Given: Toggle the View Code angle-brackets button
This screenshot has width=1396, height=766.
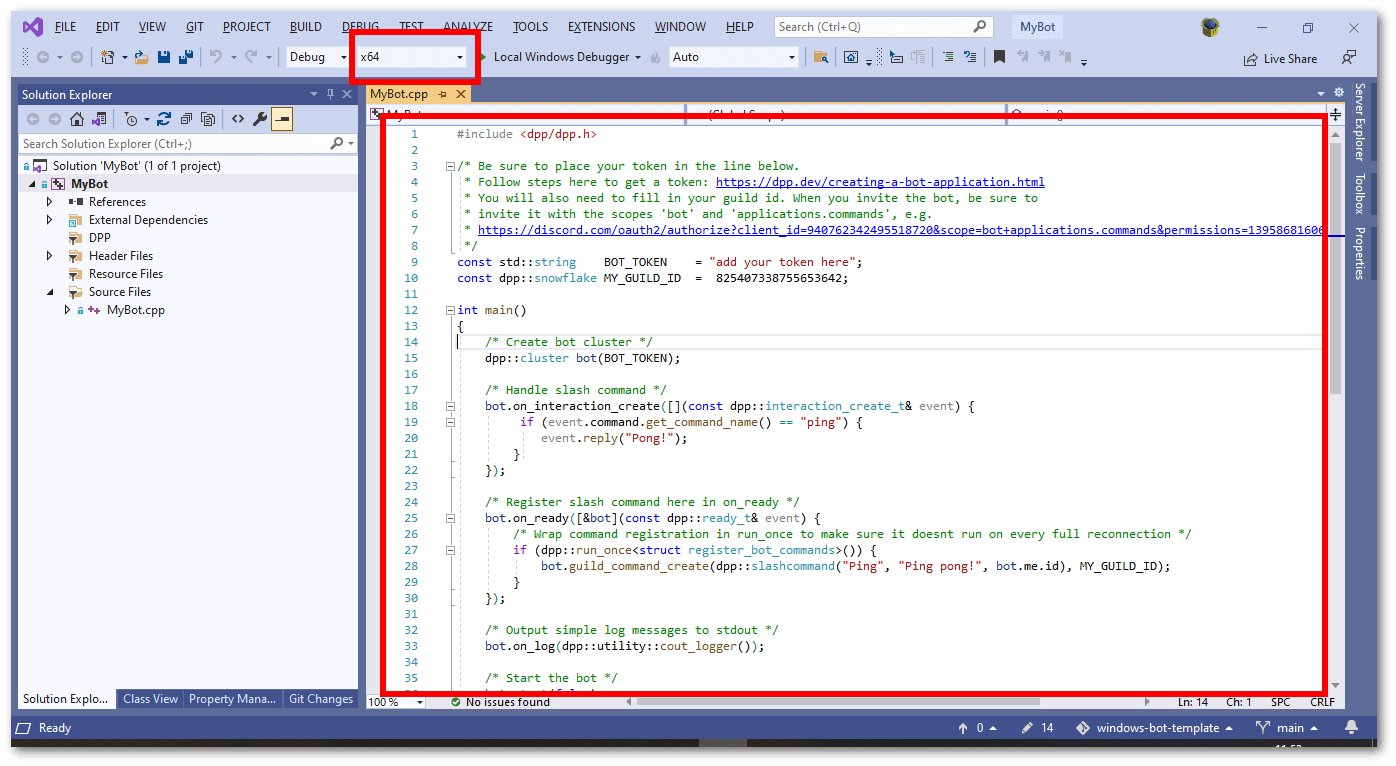Looking at the screenshot, I should (x=238, y=119).
